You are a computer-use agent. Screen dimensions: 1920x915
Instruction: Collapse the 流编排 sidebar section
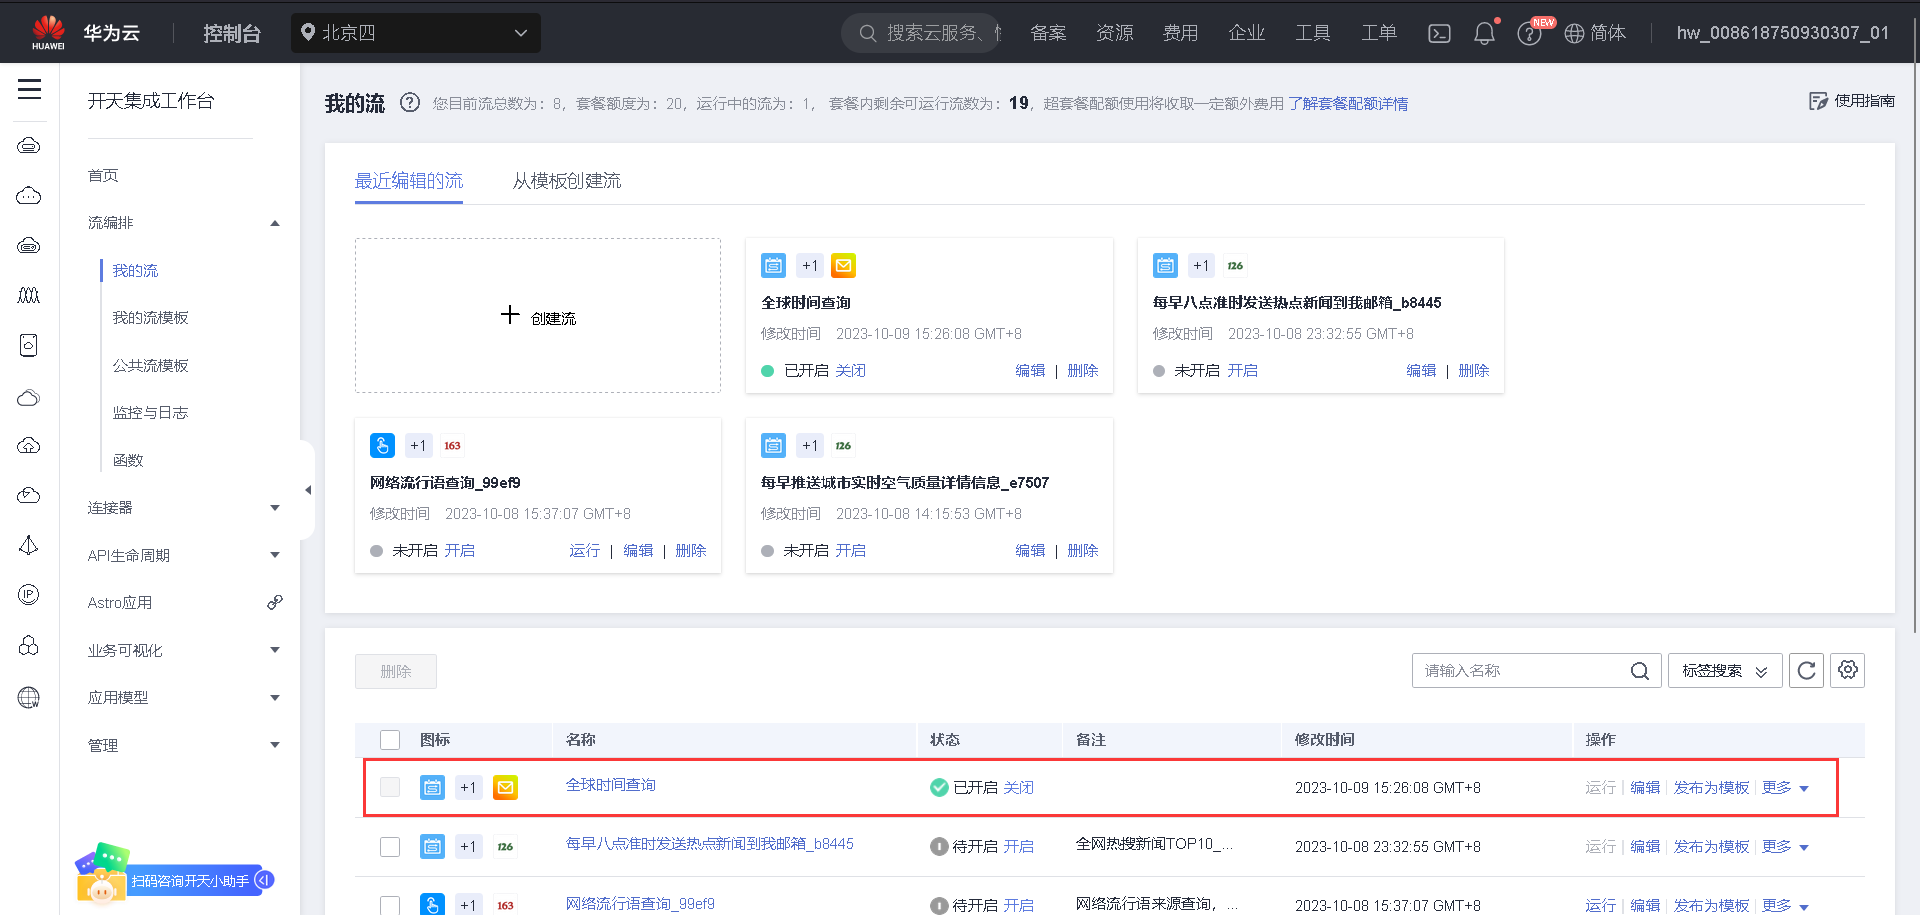coord(274,222)
